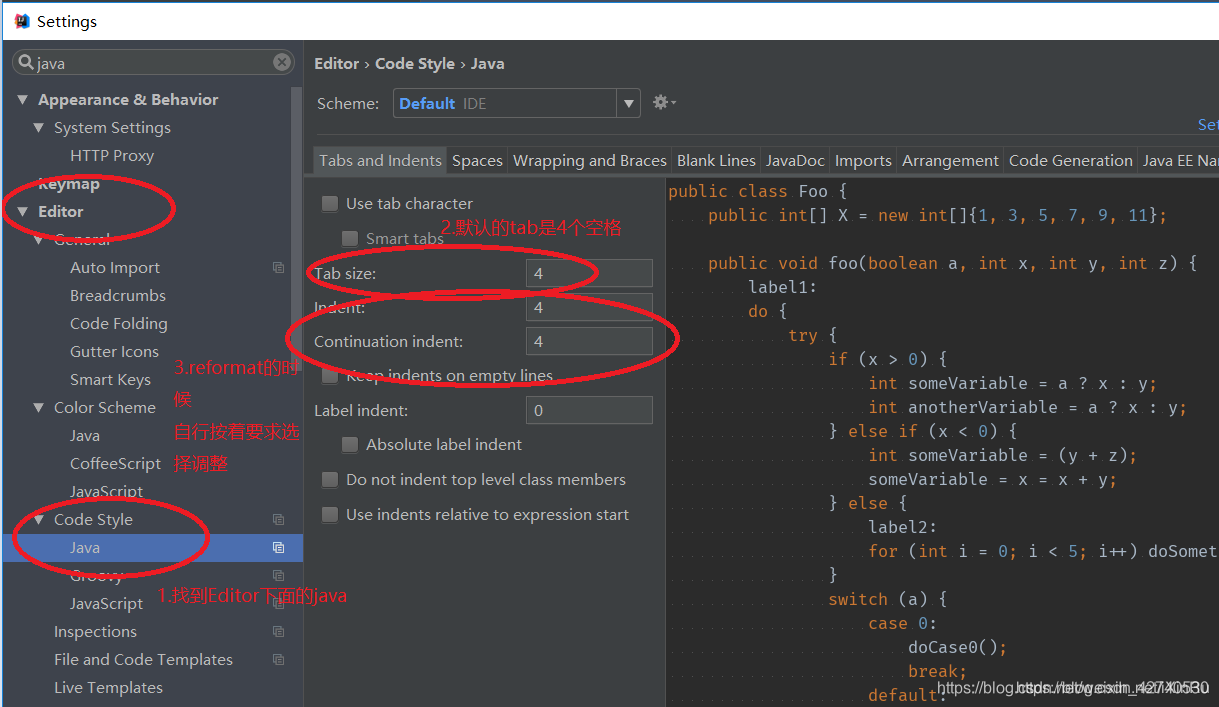Click the project-level icon beside Auto Import
The height and width of the screenshot is (707, 1219).
[x=278, y=268]
